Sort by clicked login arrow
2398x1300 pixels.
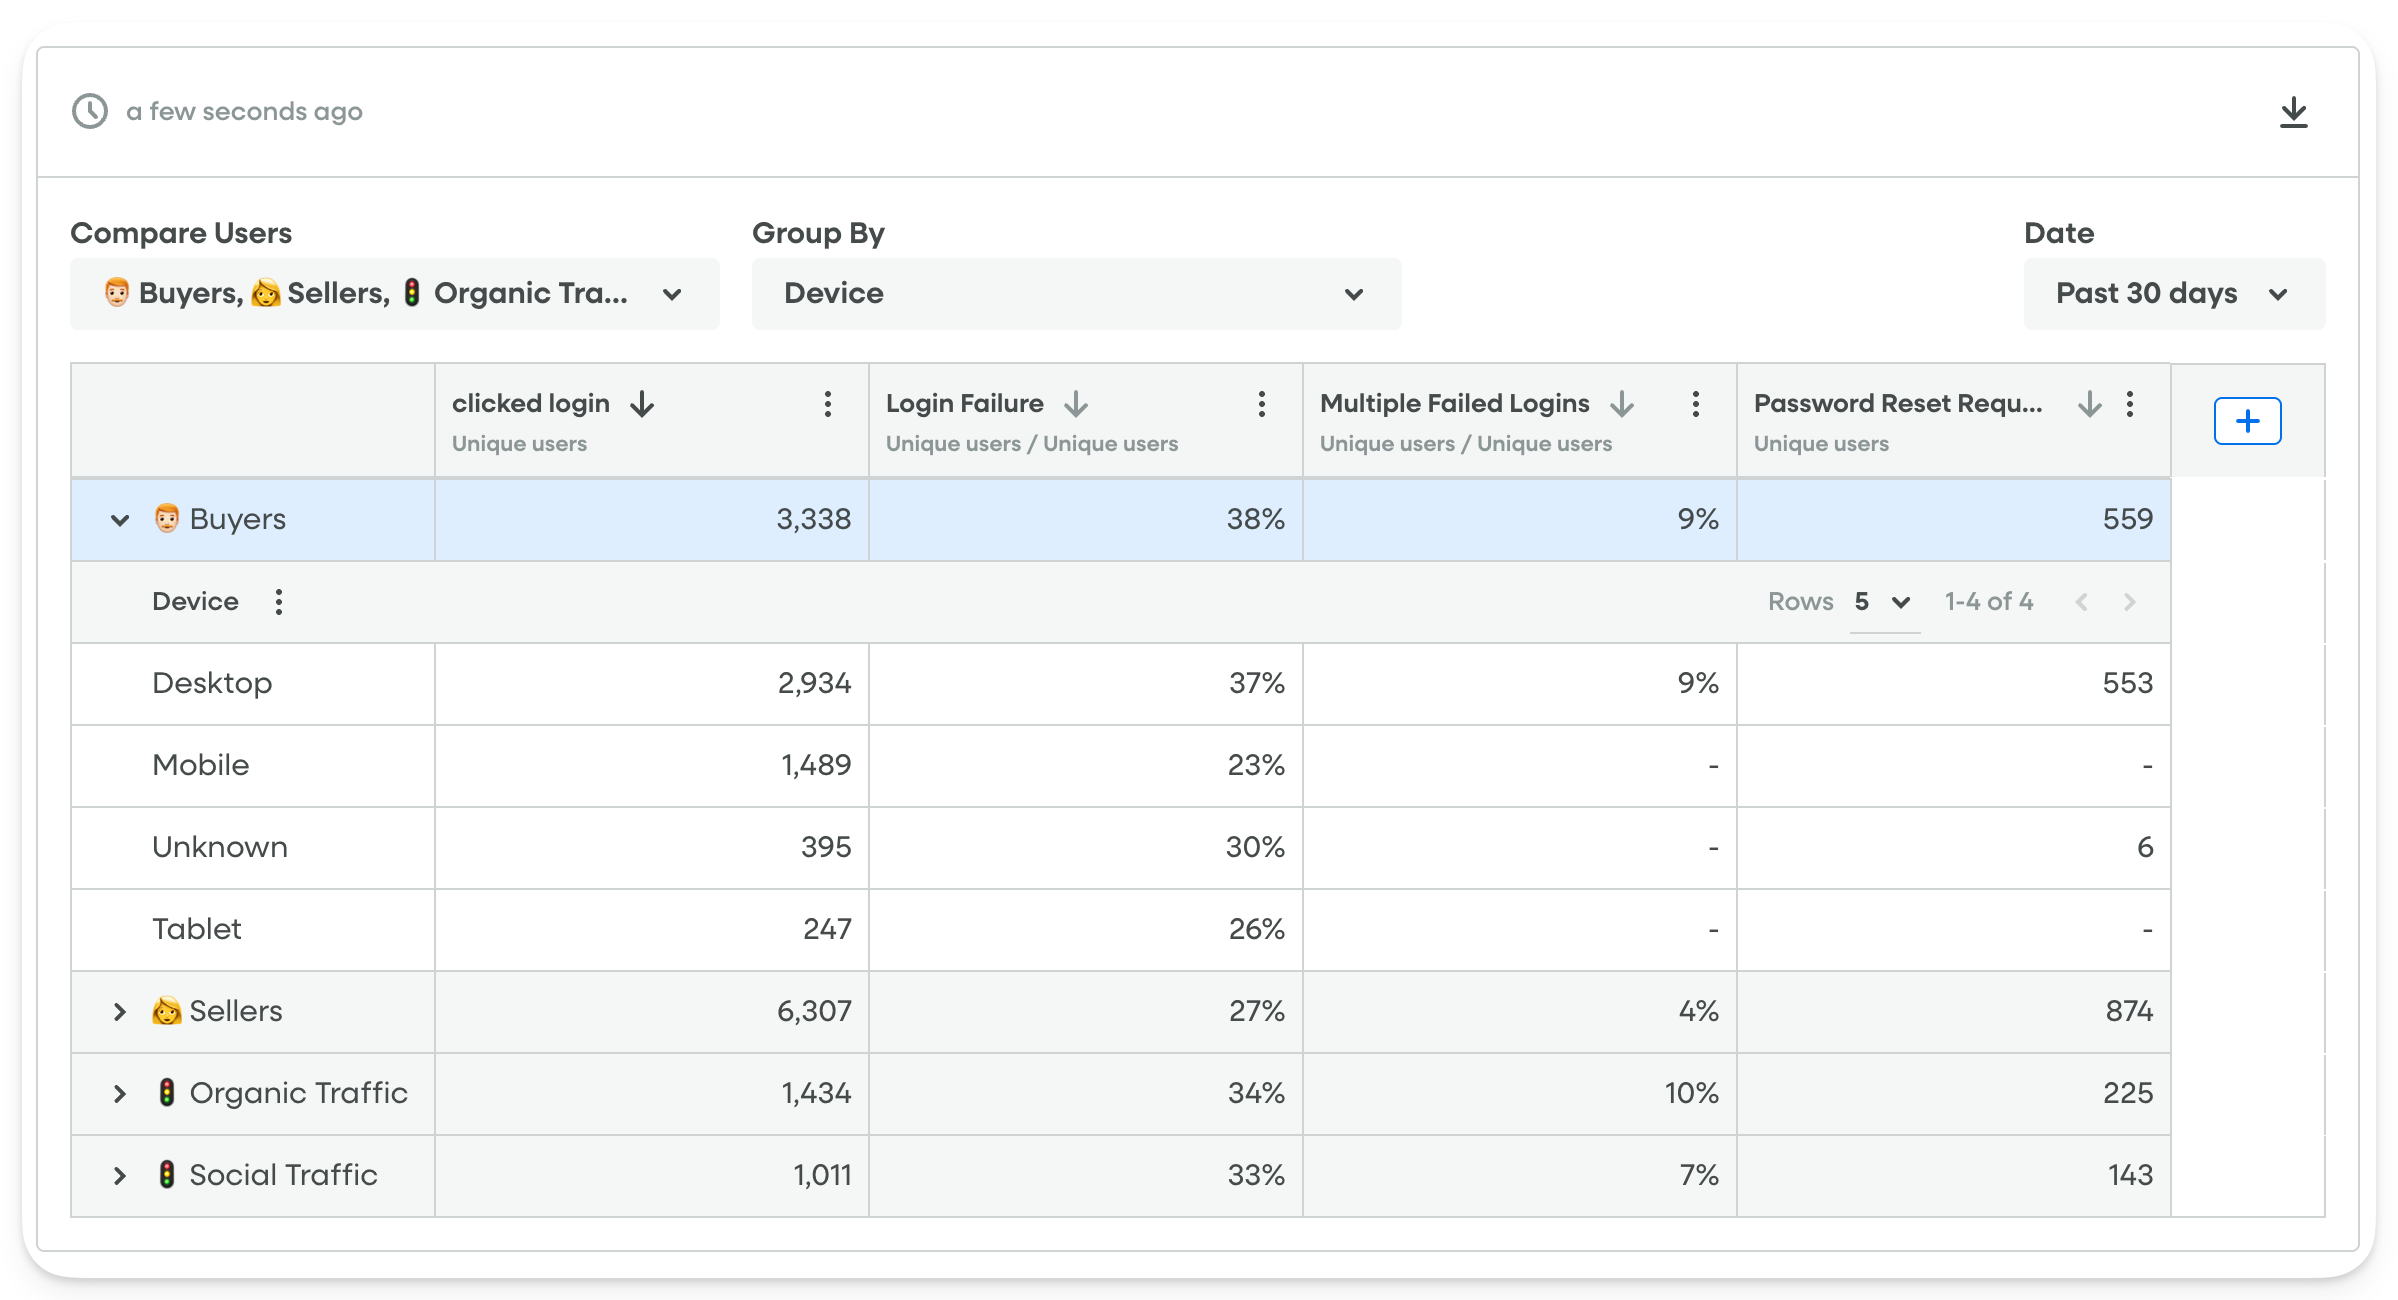642,404
